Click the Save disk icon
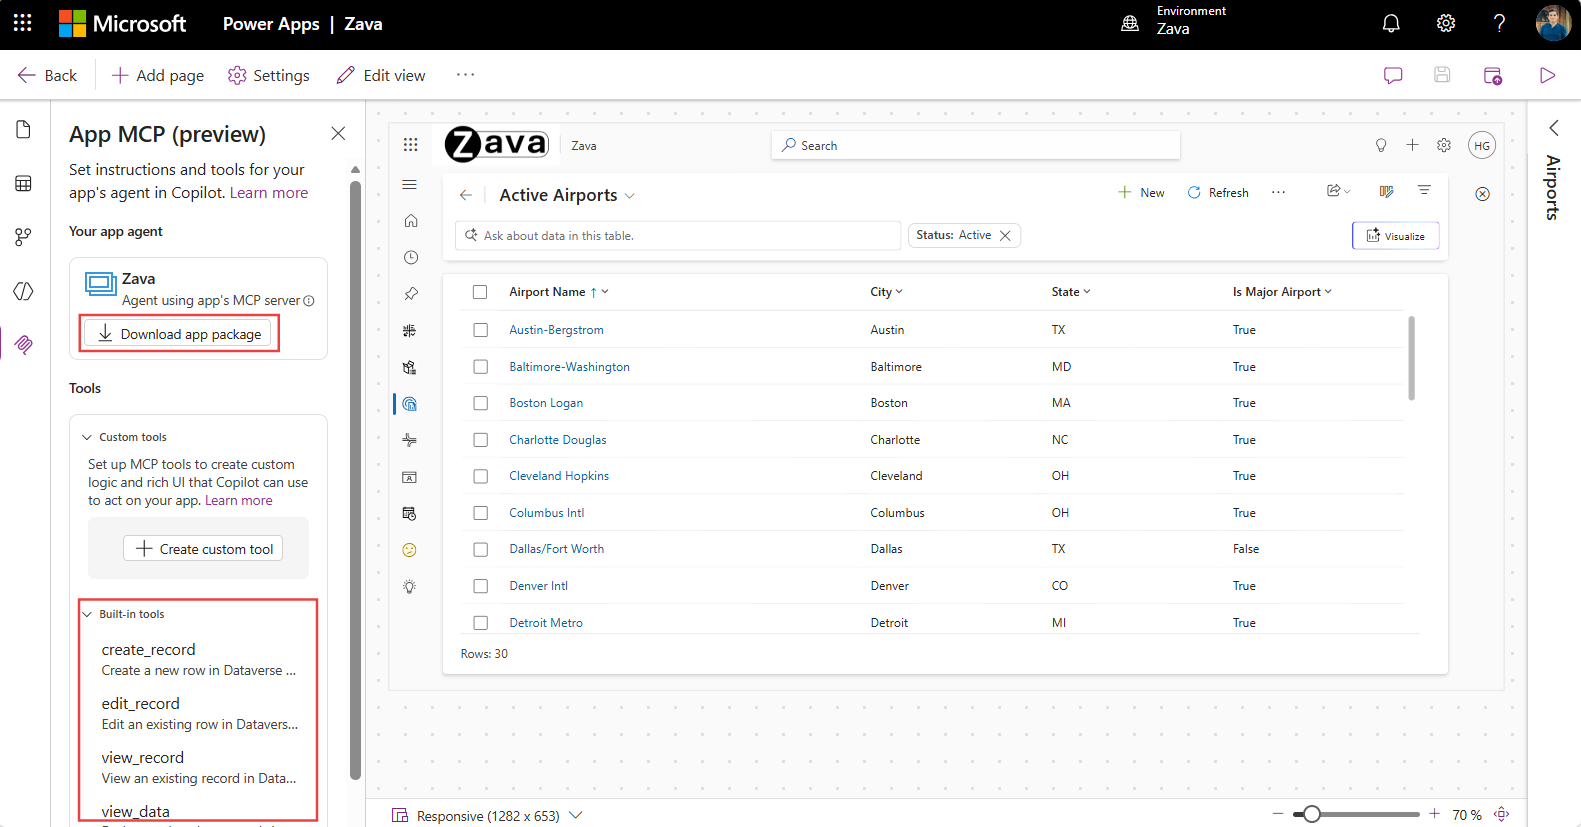Screen dimensions: 1581x827 (1442, 75)
